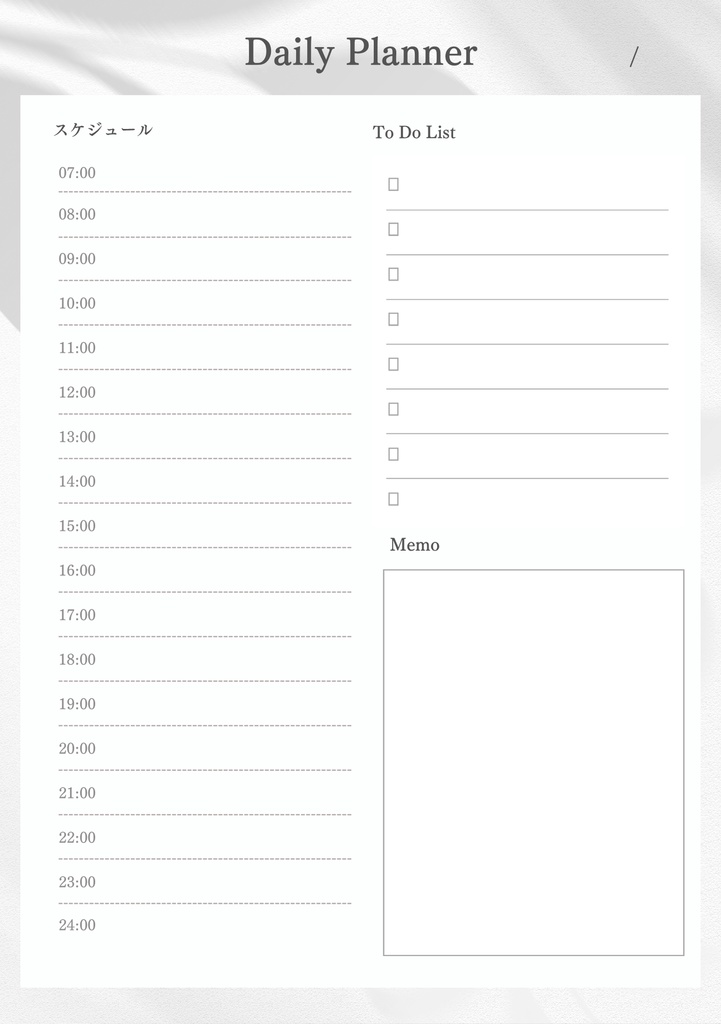Select the スケジュール heading
721x1024 pixels.
point(103,130)
